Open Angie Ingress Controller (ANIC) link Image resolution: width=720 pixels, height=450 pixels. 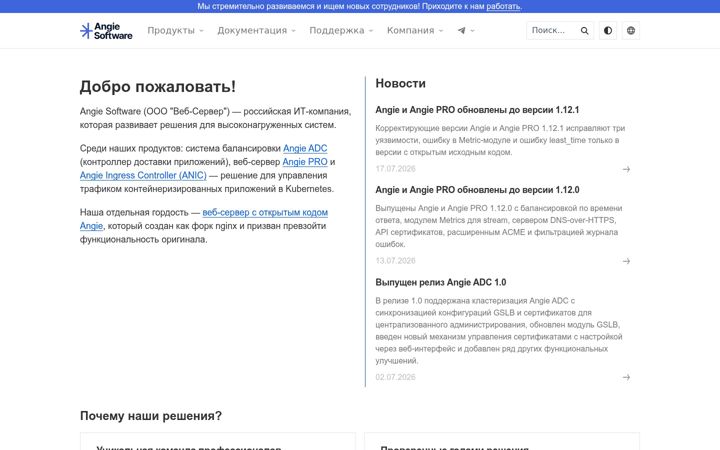(x=143, y=175)
